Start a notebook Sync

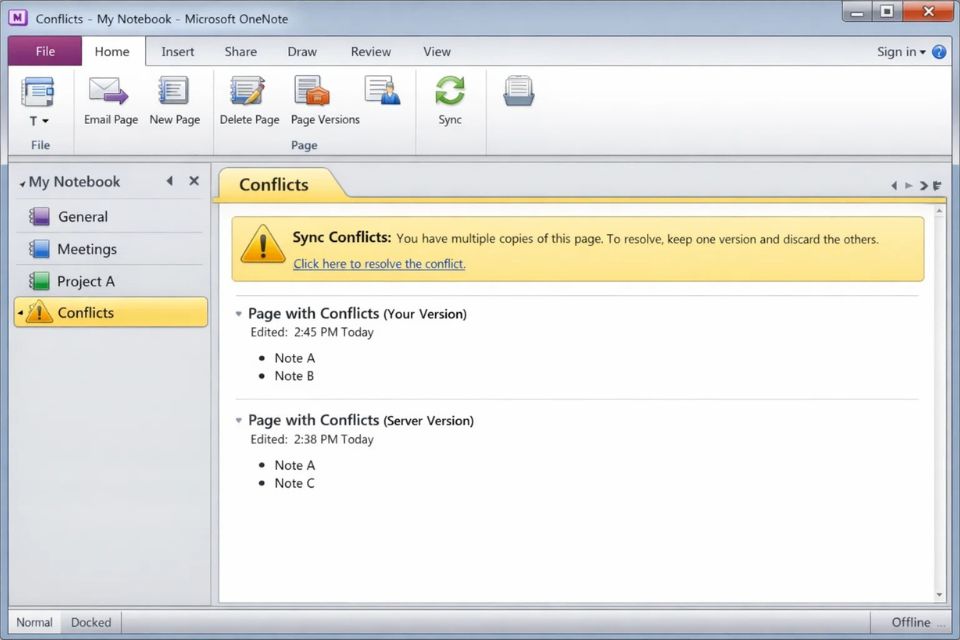pos(449,100)
